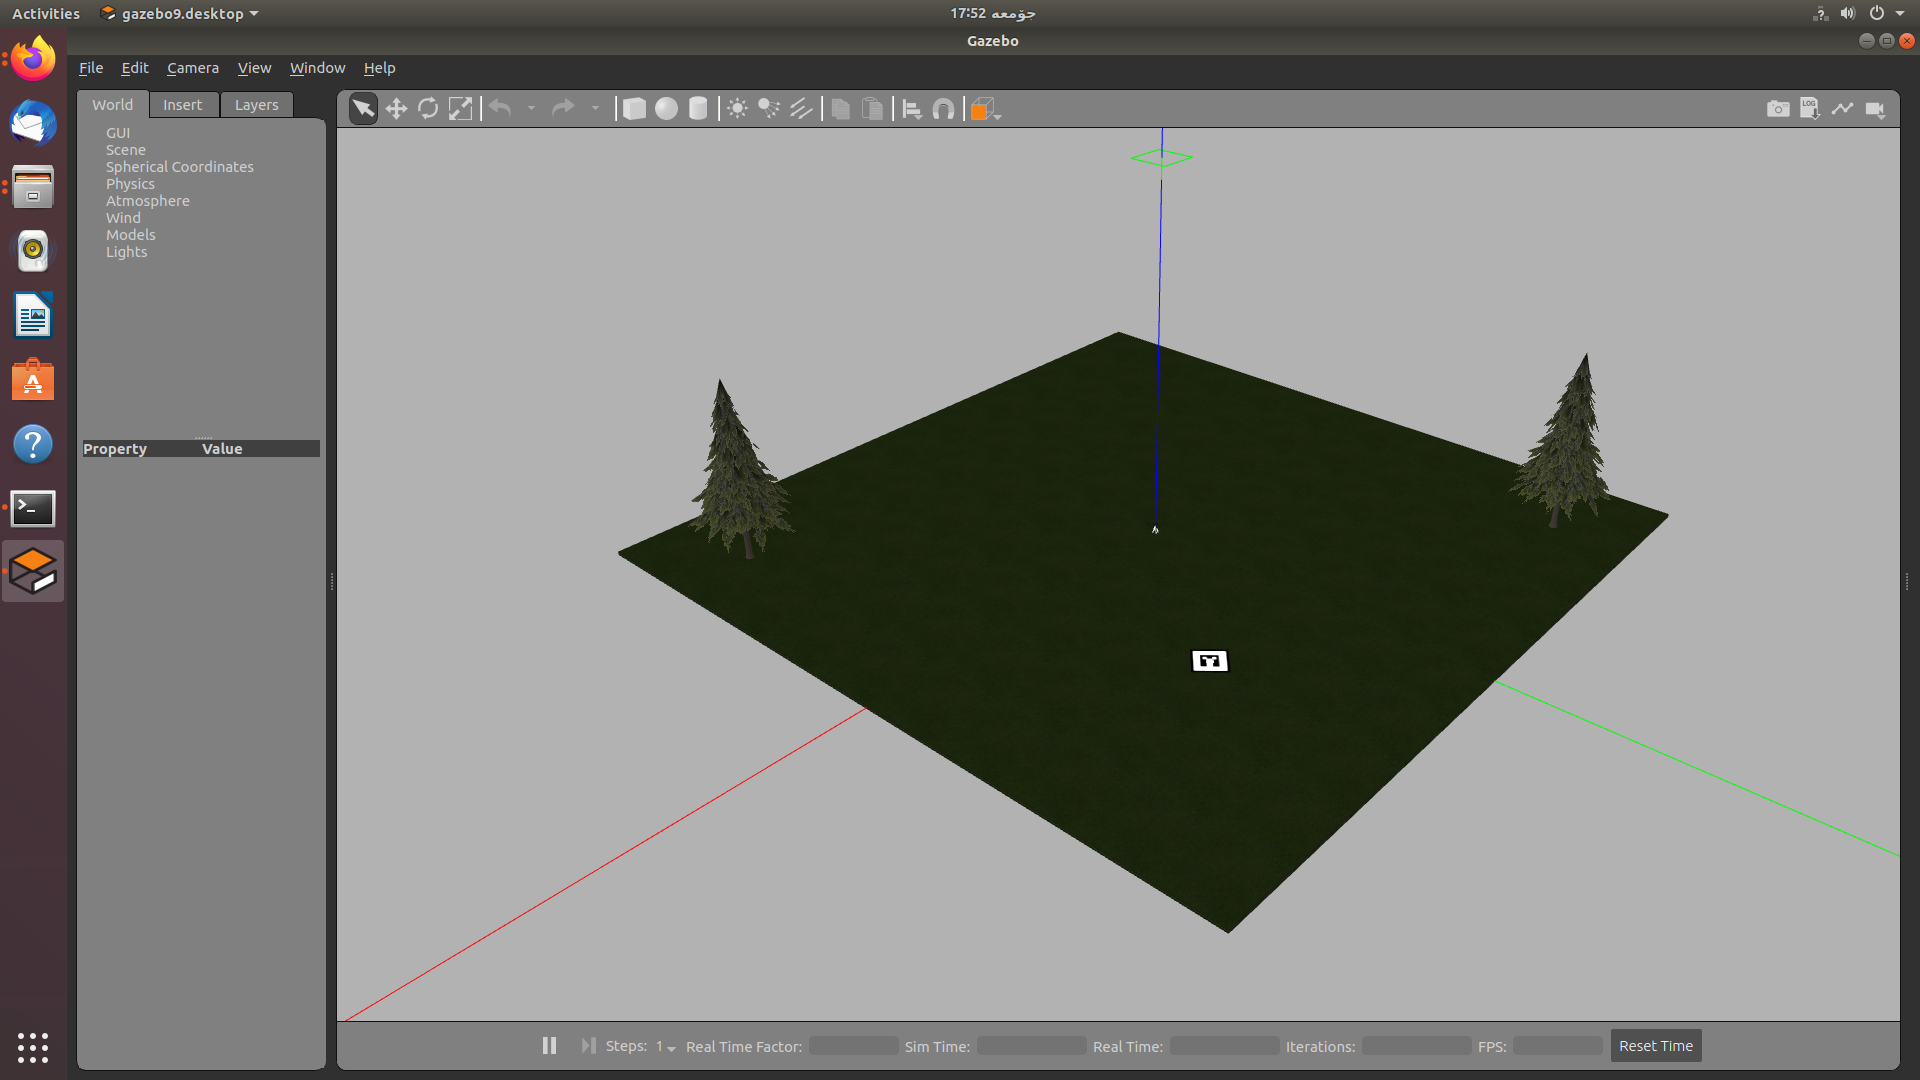Image resolution: width=1920 pixels, height=1080 pixels.
Task: Open the plot tool
Action: coord(1843,108)
